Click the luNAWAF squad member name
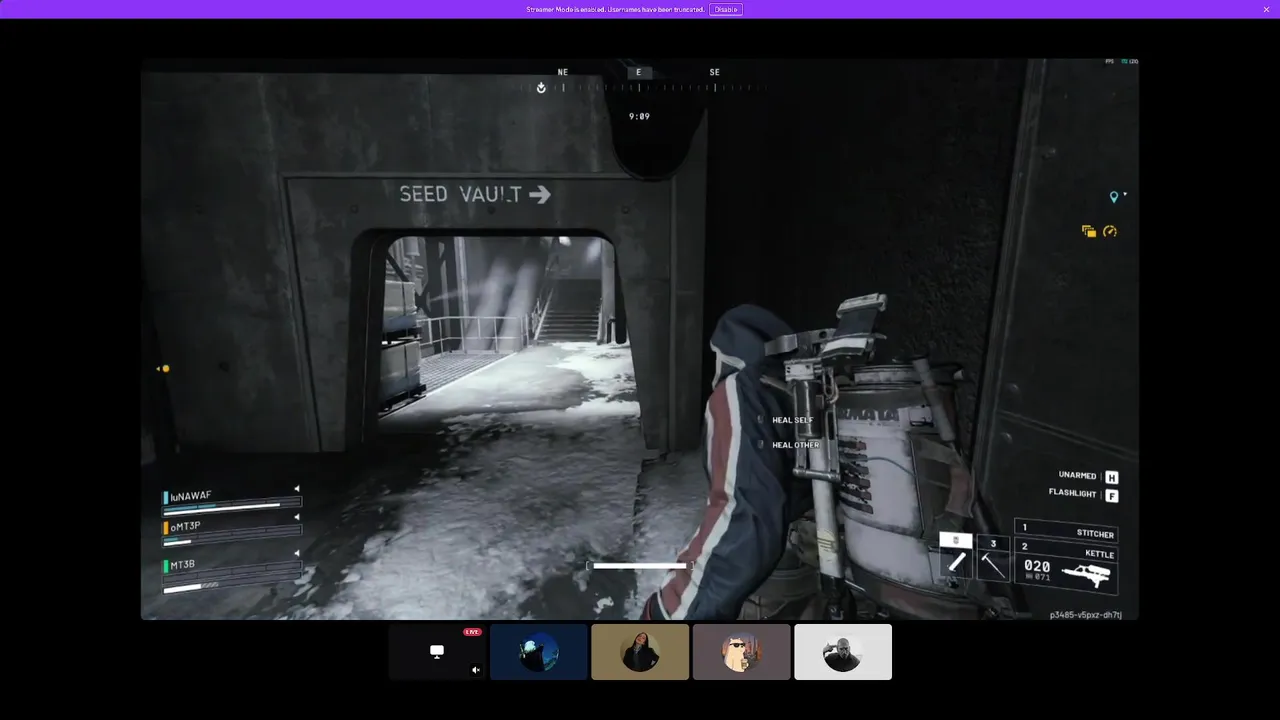1280x720 pixels. [191, 496]
